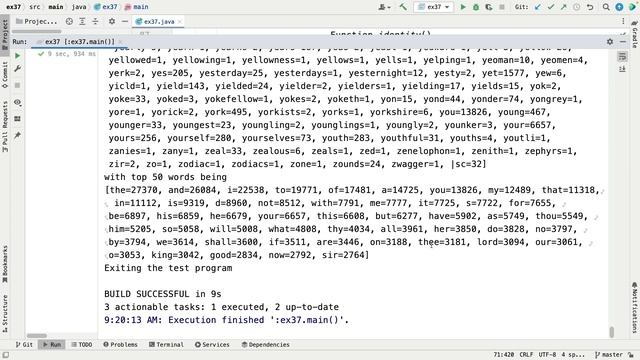This screenshot has height=360, width=640.
Task: Click the main method breadcrumb
Action: click(x=137, y=7)
